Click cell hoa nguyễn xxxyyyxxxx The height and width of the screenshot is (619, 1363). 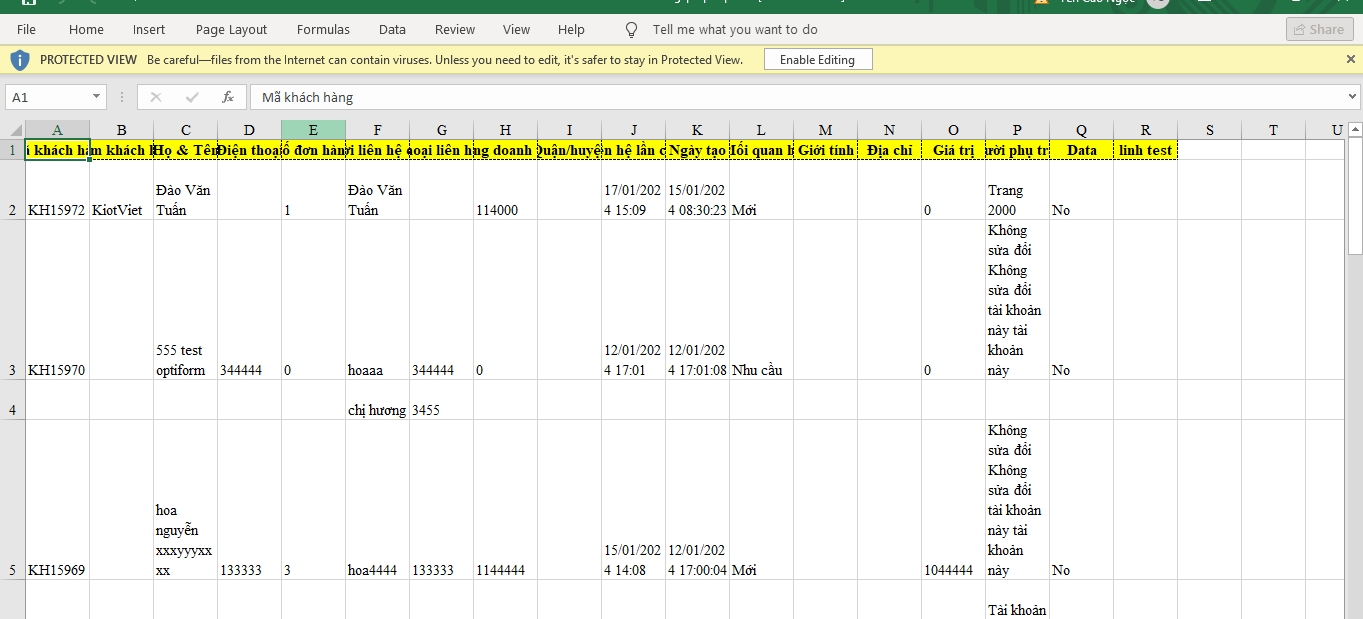pyautogui.click(x=185, y=500)
